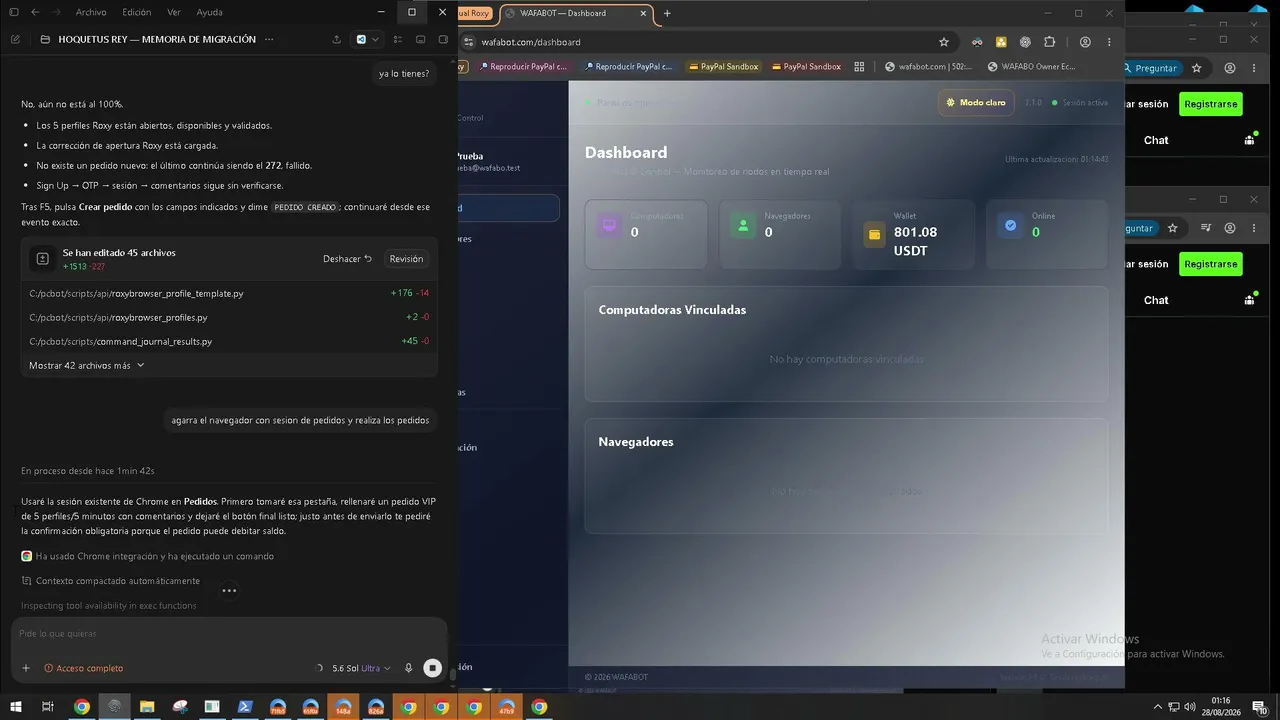Image resolution: width=1280 pixels, height=720 pixels.
Task: Select the WAFABOT — Dashboard Chrome tab
Action: coord(575,13)
